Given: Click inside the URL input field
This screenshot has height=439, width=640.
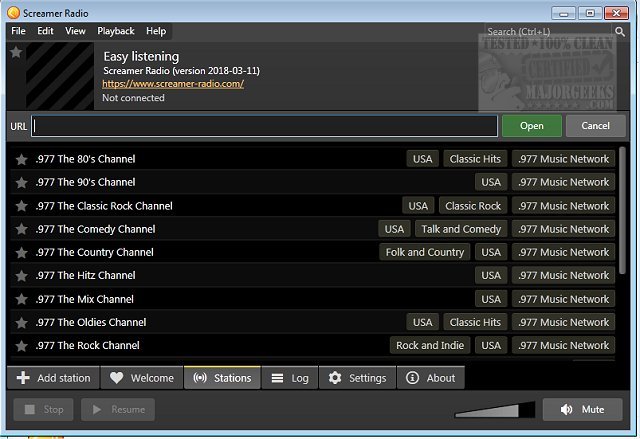Looking at the screenshot, I should tap(264, 126).
